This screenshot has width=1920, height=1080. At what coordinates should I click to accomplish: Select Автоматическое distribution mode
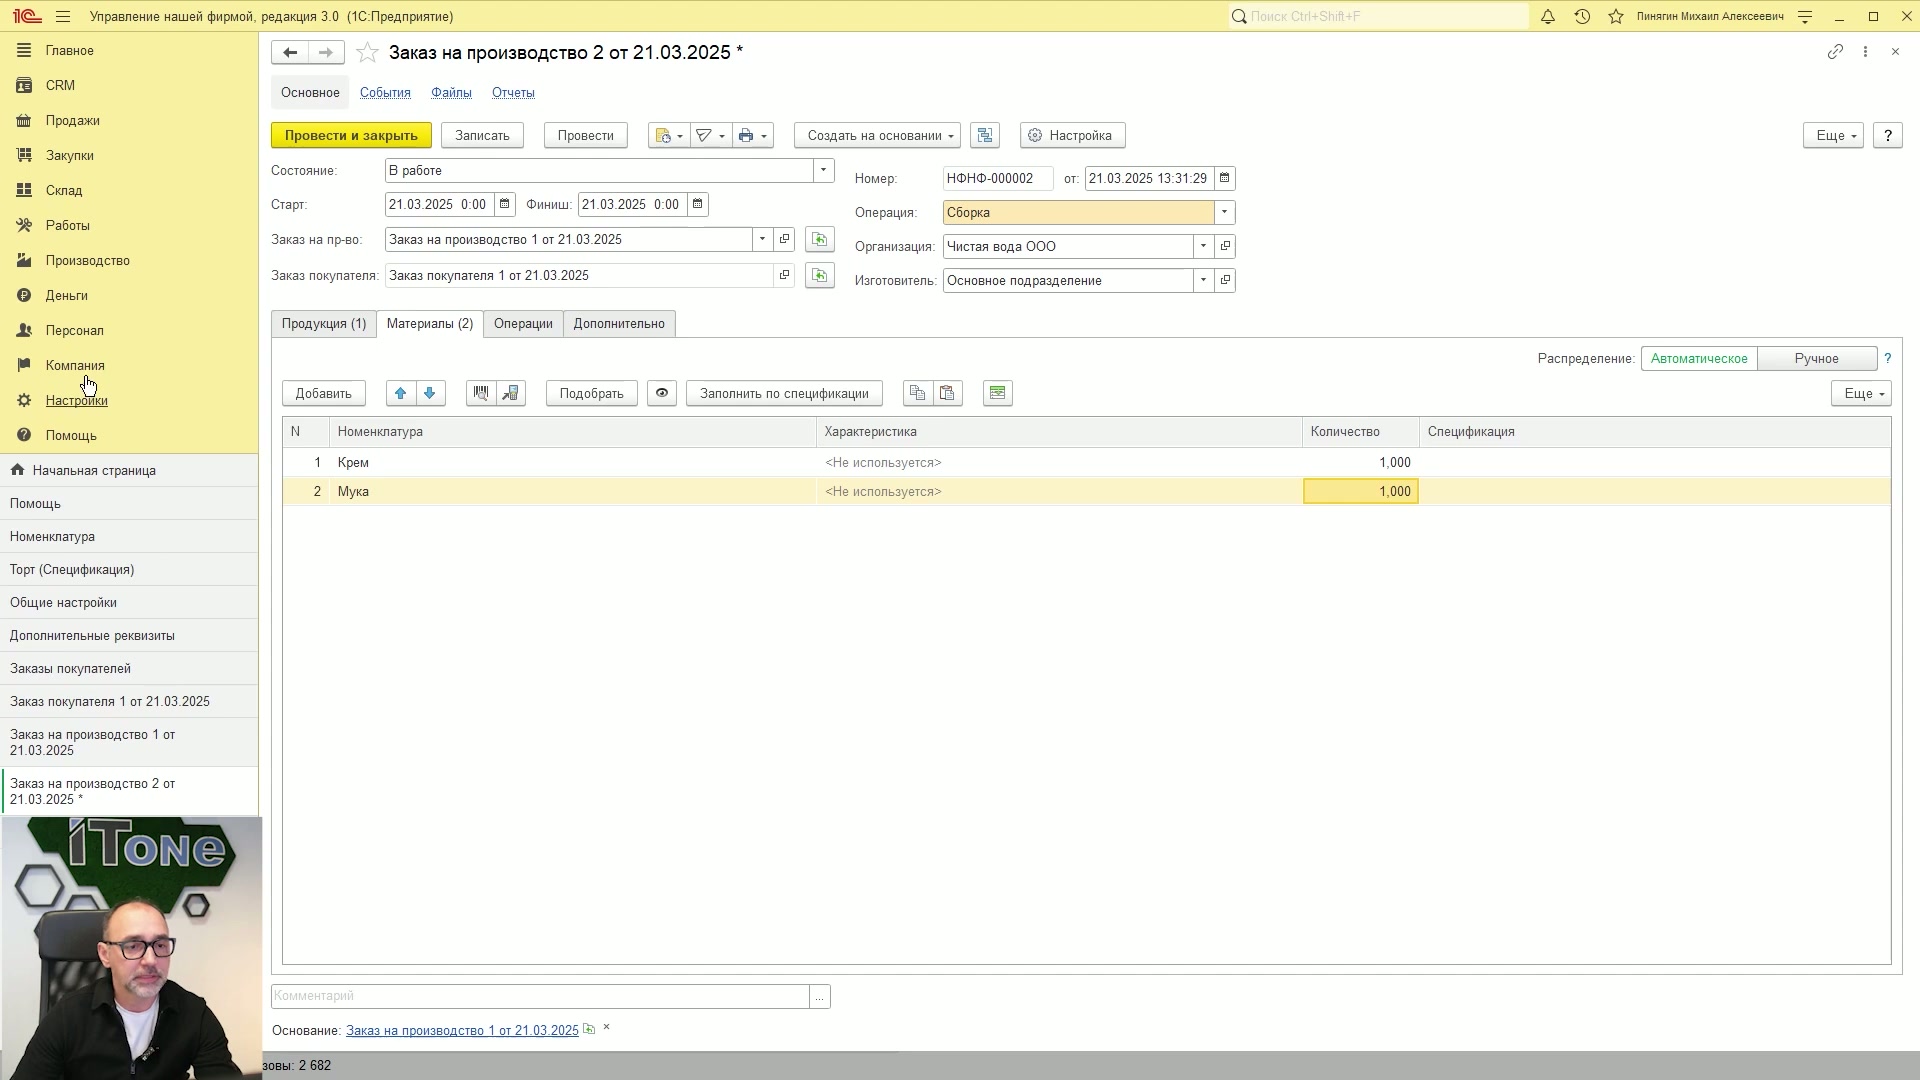1699,359
